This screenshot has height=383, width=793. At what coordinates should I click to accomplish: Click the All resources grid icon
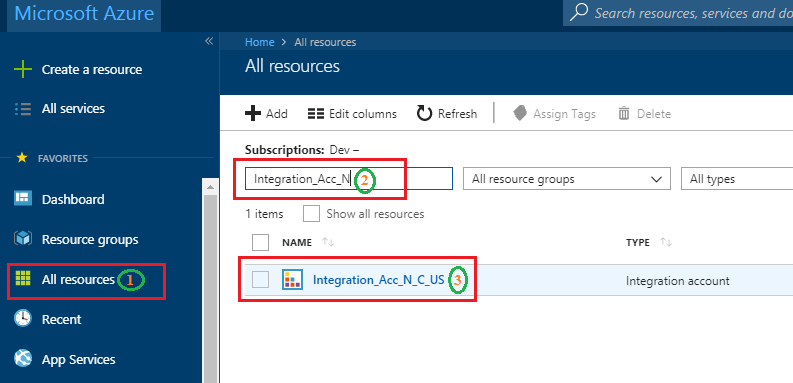(23, 279)
